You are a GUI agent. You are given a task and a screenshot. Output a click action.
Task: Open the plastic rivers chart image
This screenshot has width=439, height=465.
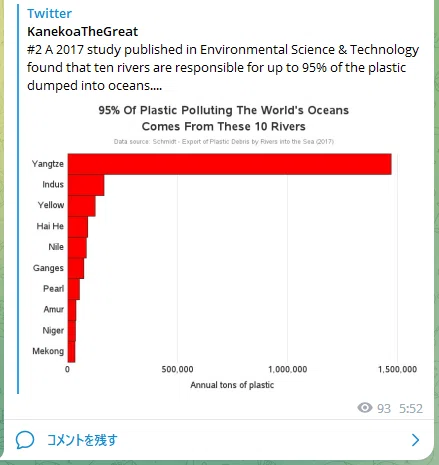(x=224, y=248)
